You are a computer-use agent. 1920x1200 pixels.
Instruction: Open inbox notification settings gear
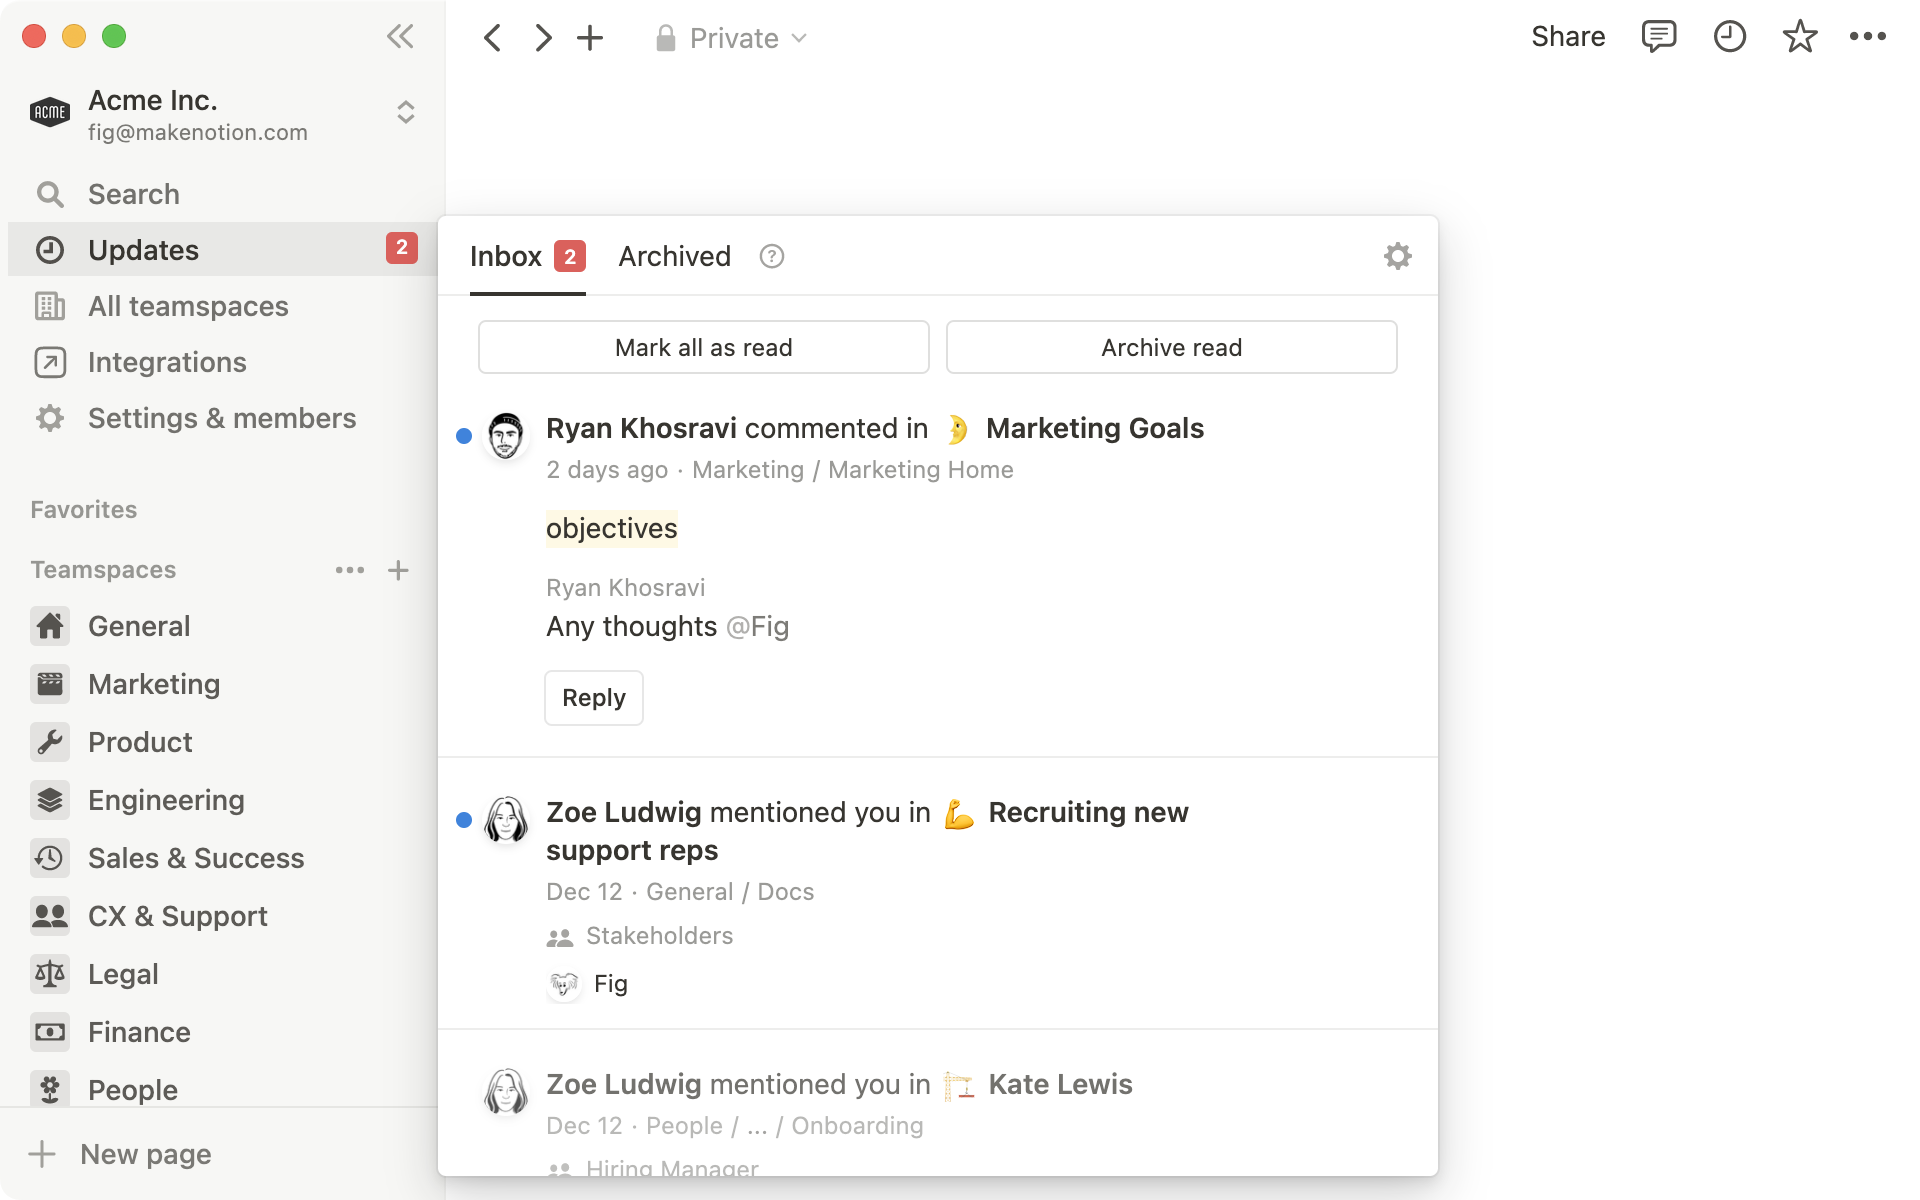(x=1397, y=256)
